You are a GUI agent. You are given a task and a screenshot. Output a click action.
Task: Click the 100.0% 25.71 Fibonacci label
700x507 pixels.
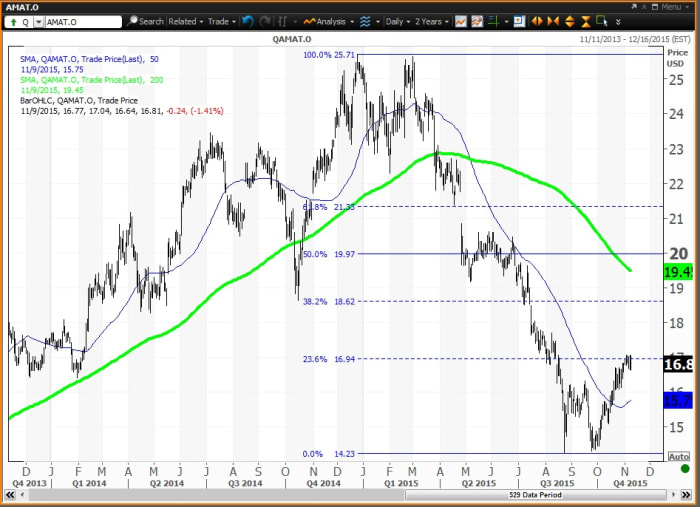329,55
